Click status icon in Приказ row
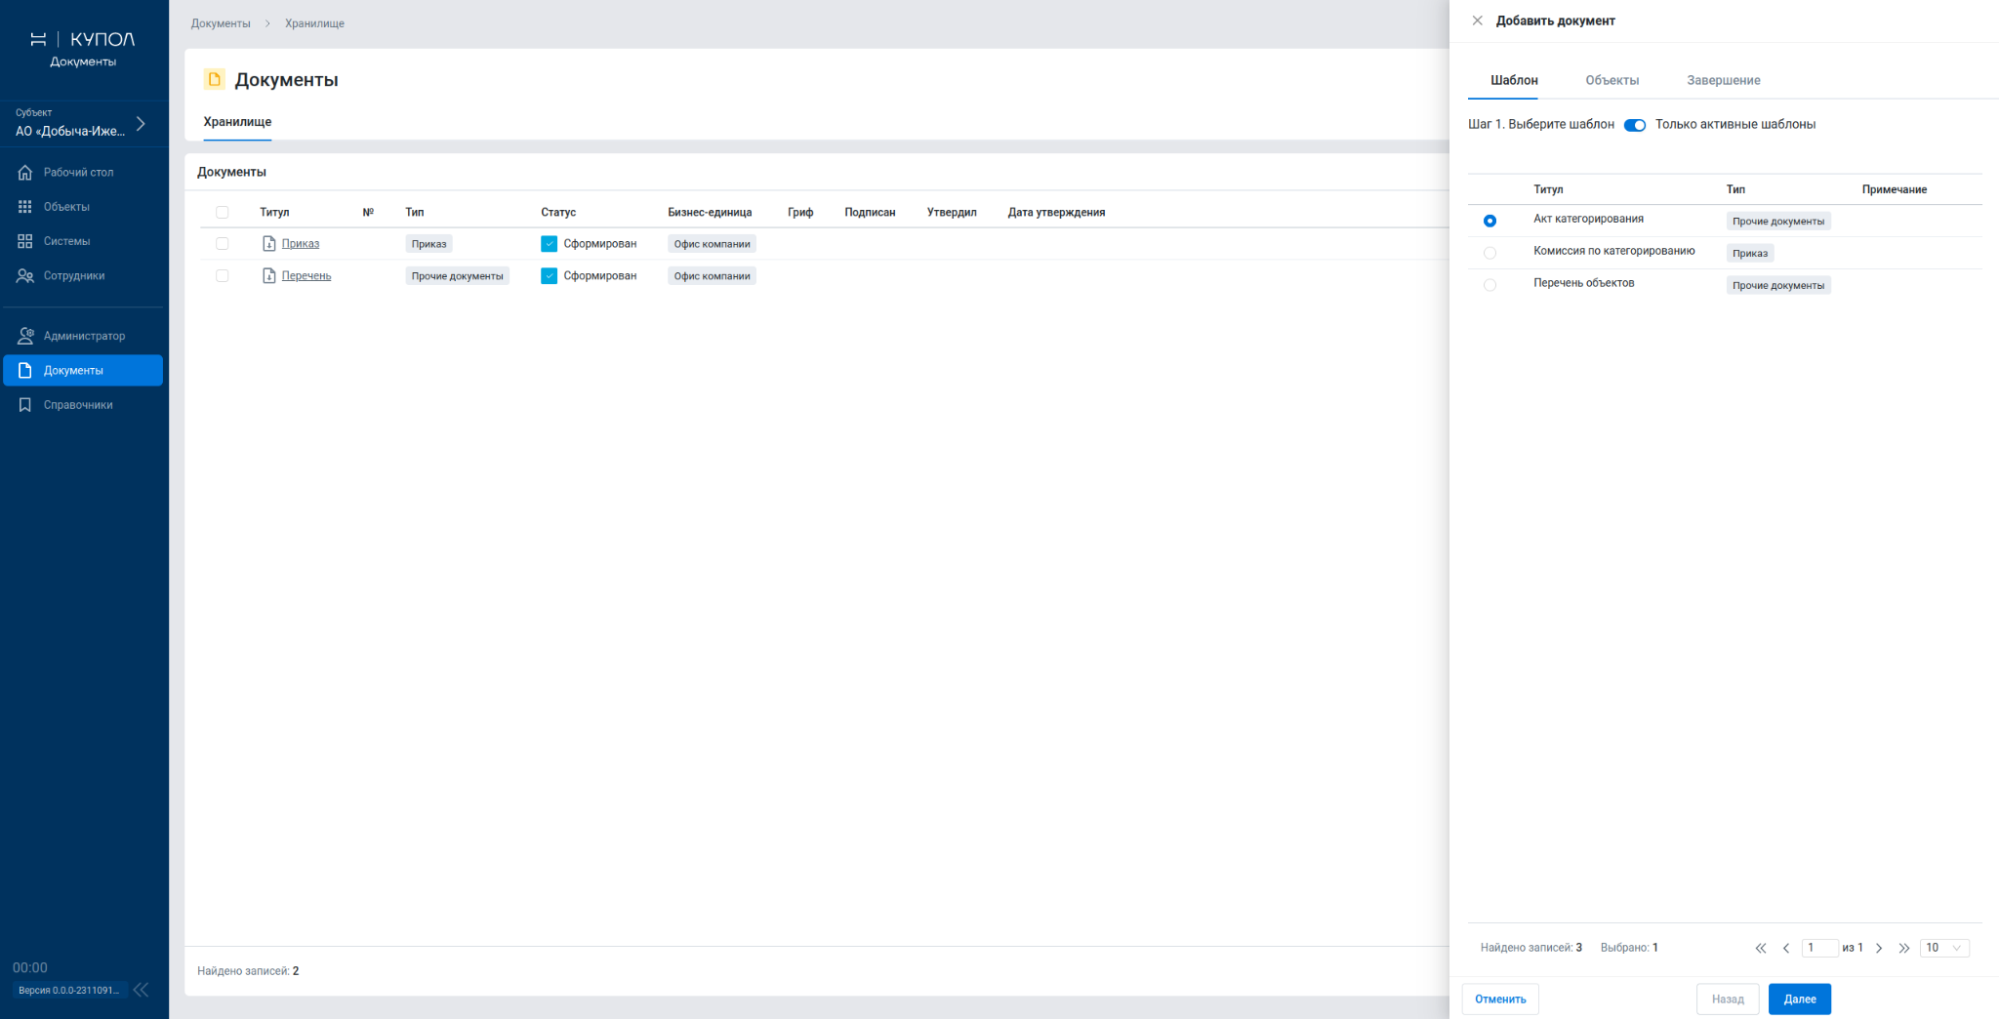1999x1020 pixels. [549, 244]
